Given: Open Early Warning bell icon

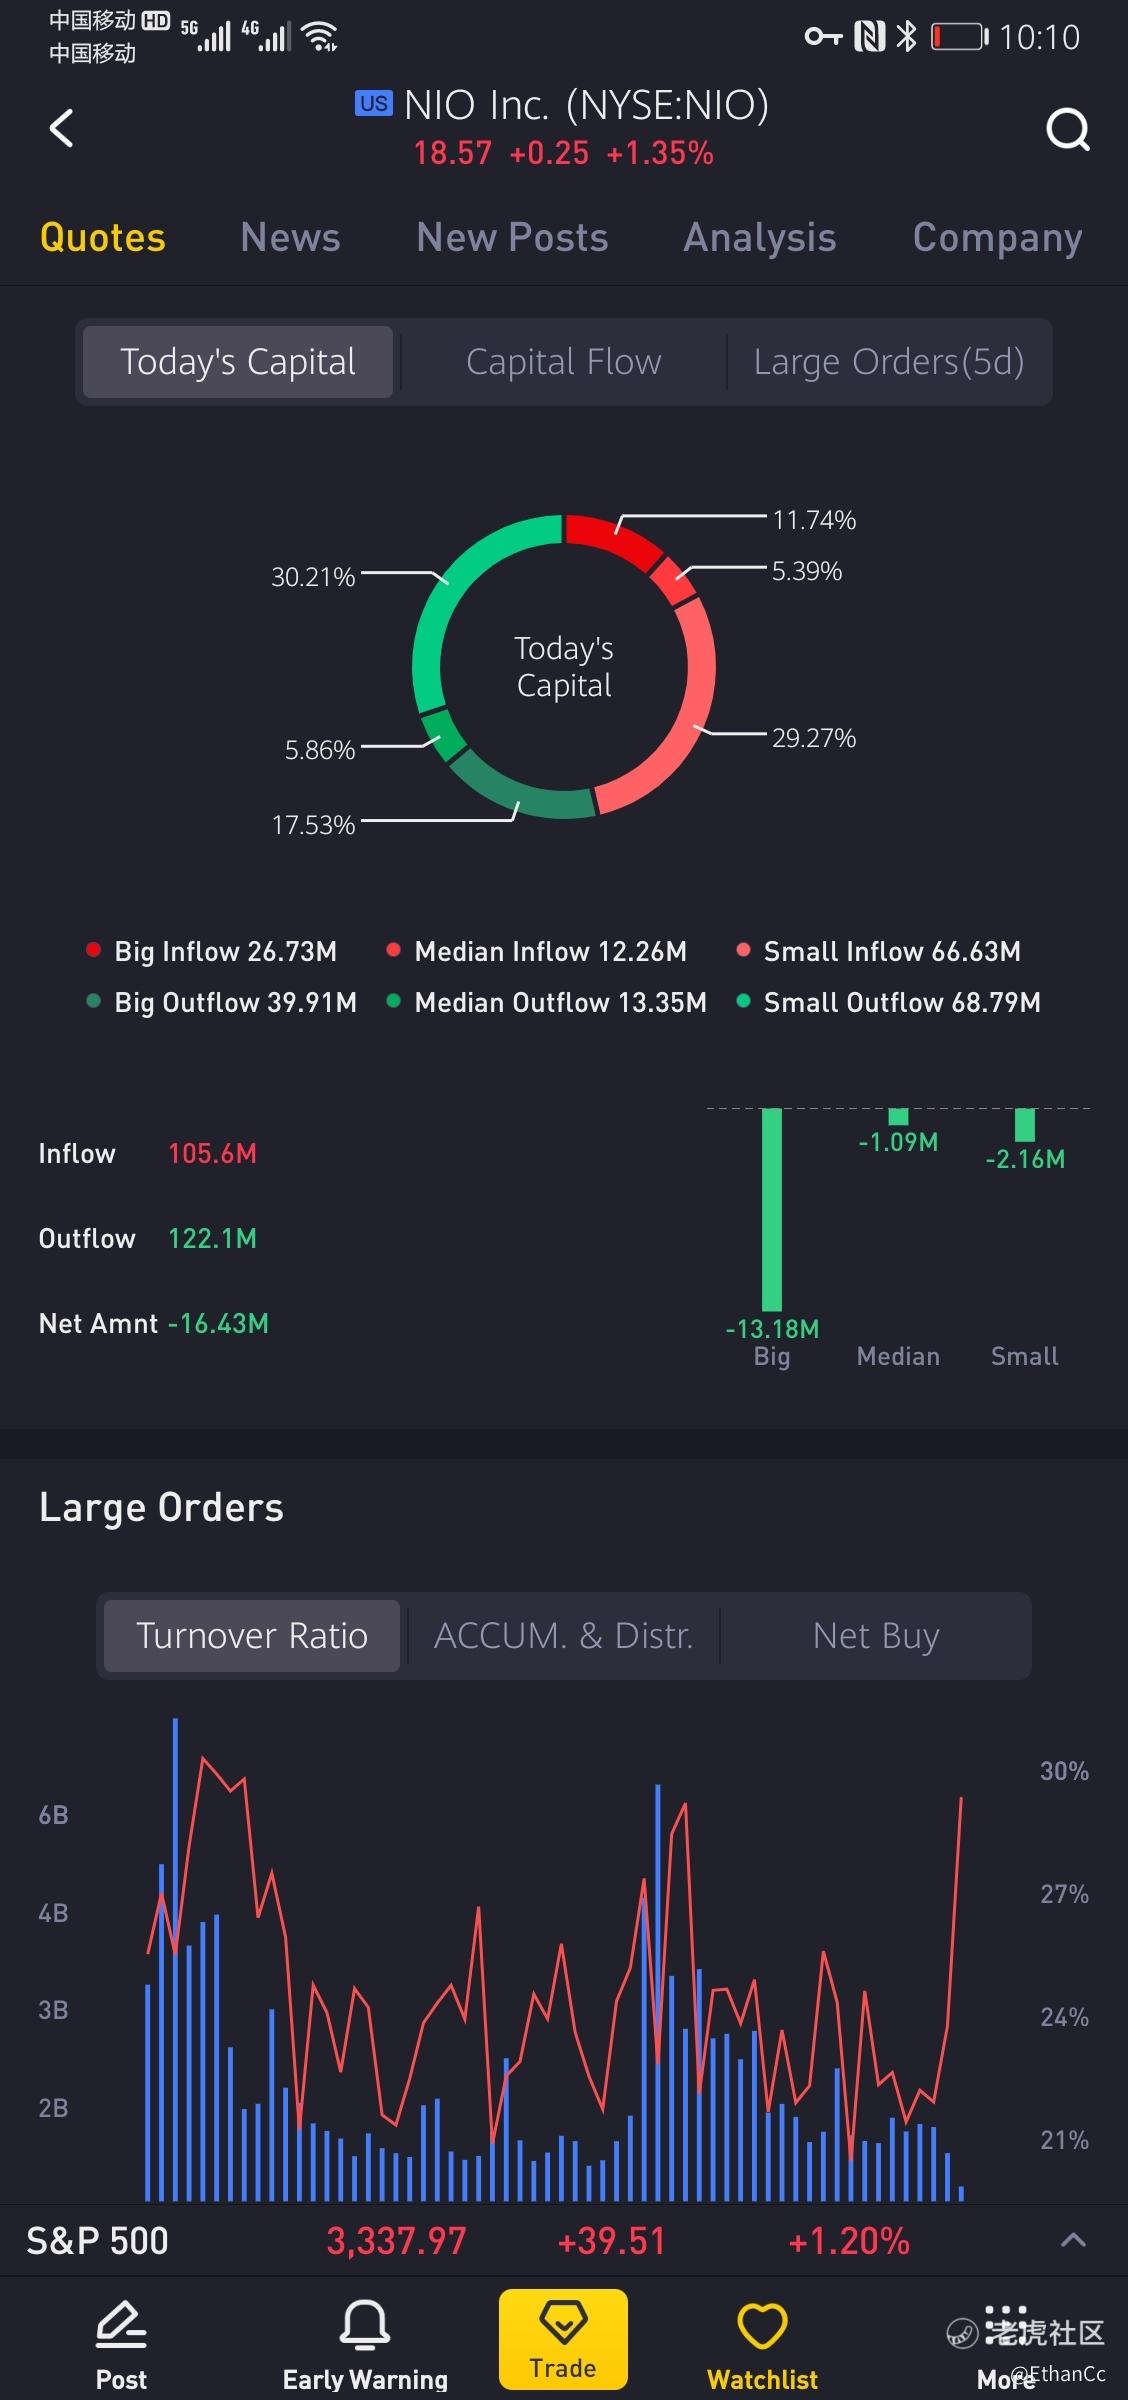Looking at the screenshot, I should pos(365,2324).
